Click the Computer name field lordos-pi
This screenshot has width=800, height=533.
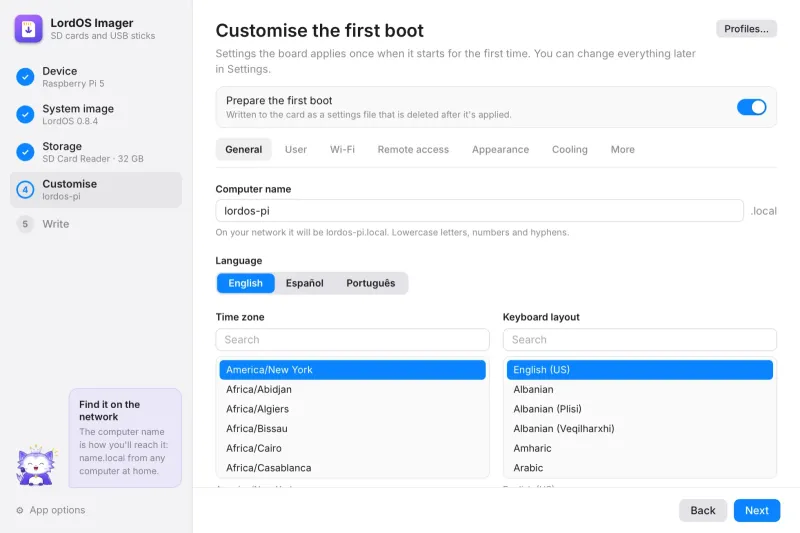coord(480,211)
